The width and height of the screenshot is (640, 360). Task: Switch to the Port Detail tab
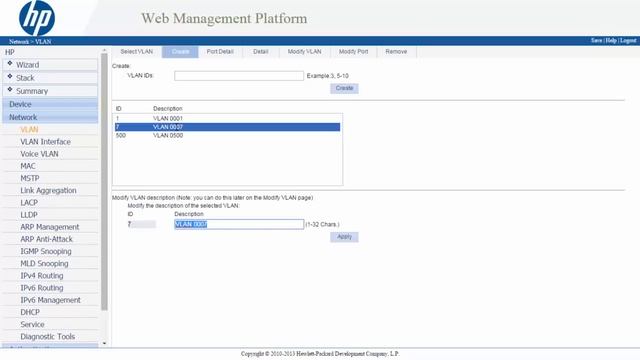(x=220, y=52)
